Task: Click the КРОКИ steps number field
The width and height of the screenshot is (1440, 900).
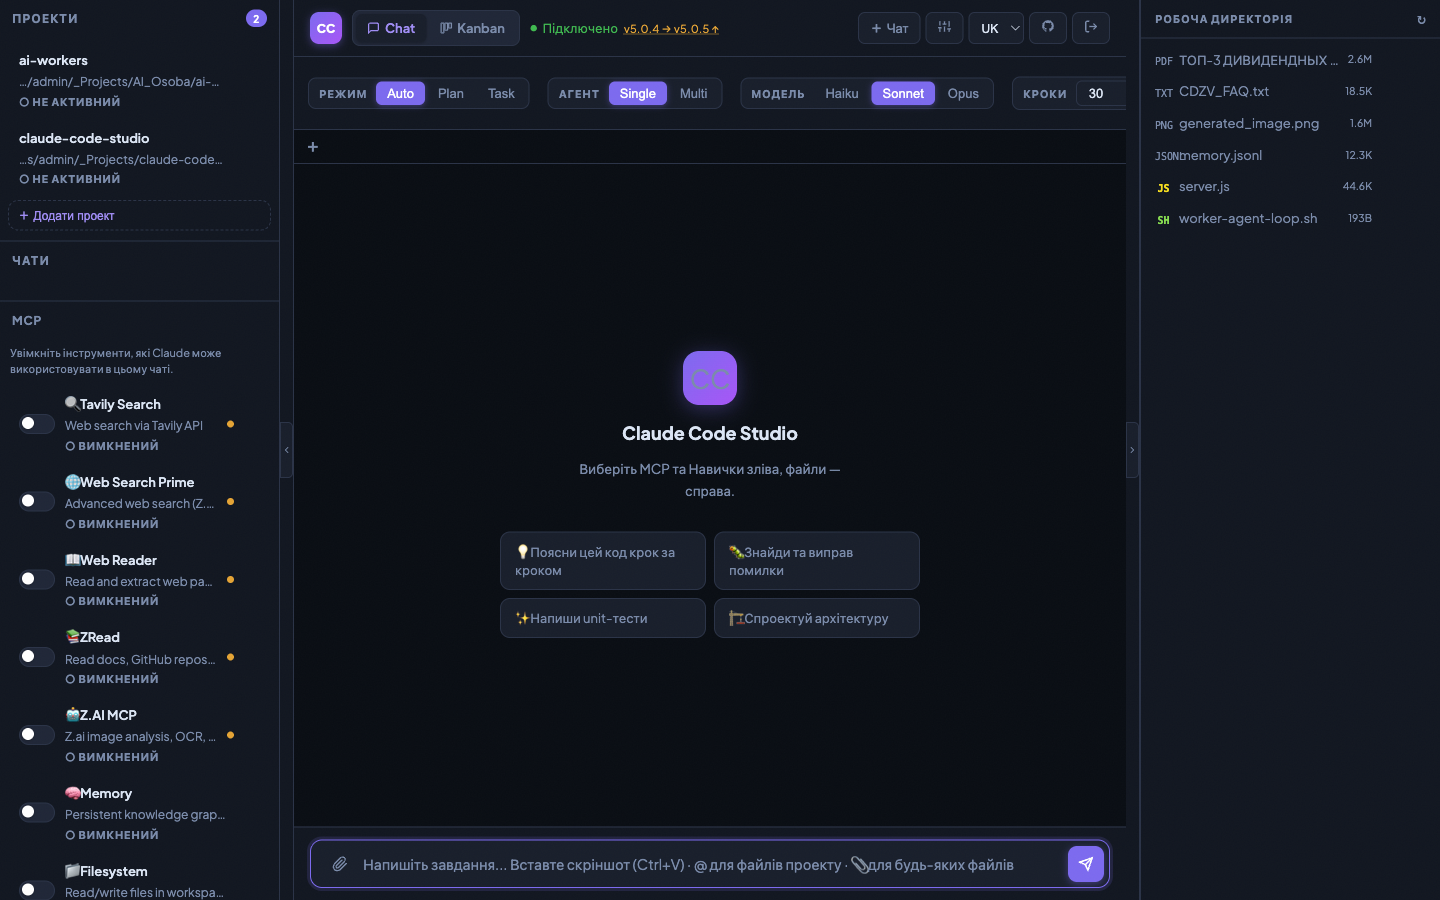Action: tap(1101, 93)
